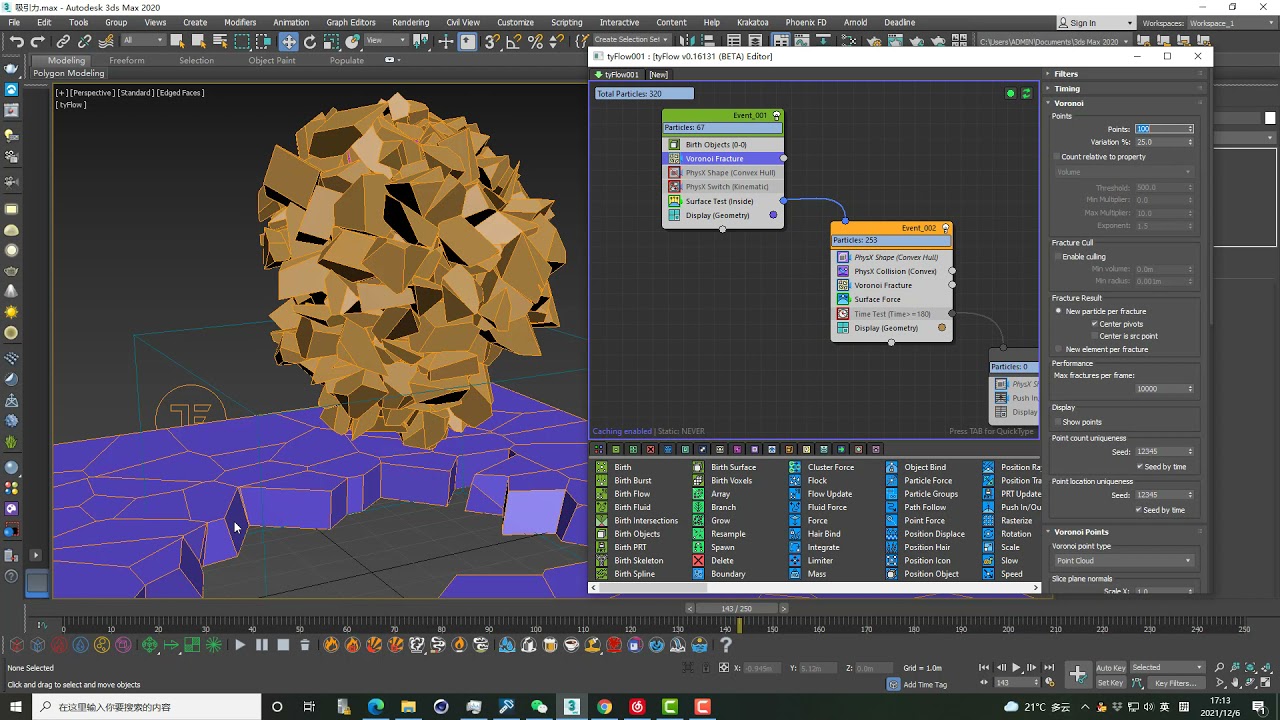This screenshot has width=1280, height=720.
Task: Click the Birth Objects operator icon in Event_001
Action: (674, 145)
